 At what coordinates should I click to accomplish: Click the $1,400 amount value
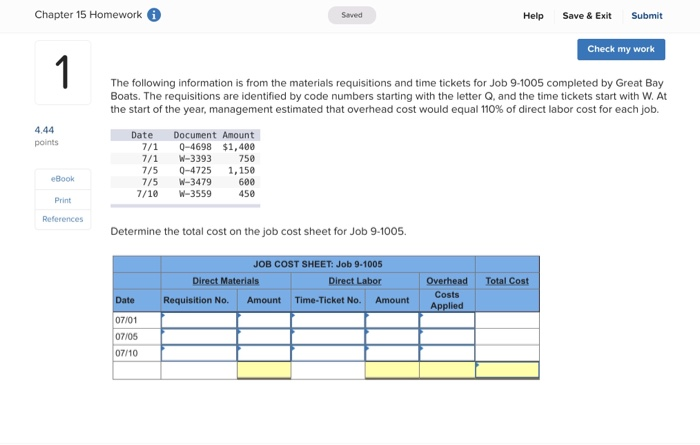tap(238, 147)
